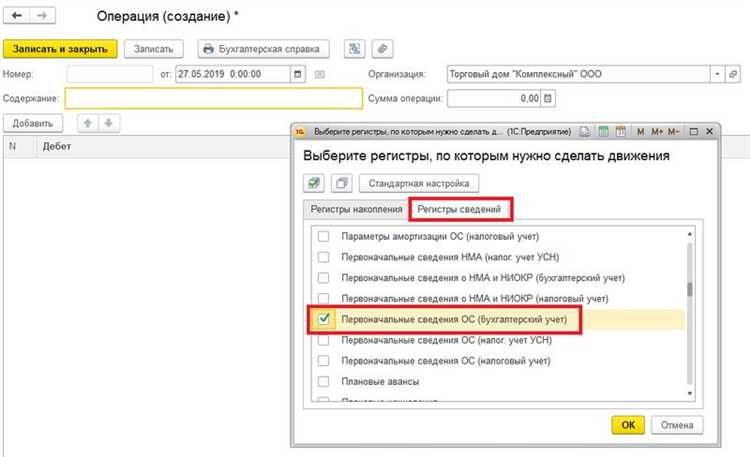Go forward with the right arrow button
This screenshot has width=750, height=457.
point(42,16)
